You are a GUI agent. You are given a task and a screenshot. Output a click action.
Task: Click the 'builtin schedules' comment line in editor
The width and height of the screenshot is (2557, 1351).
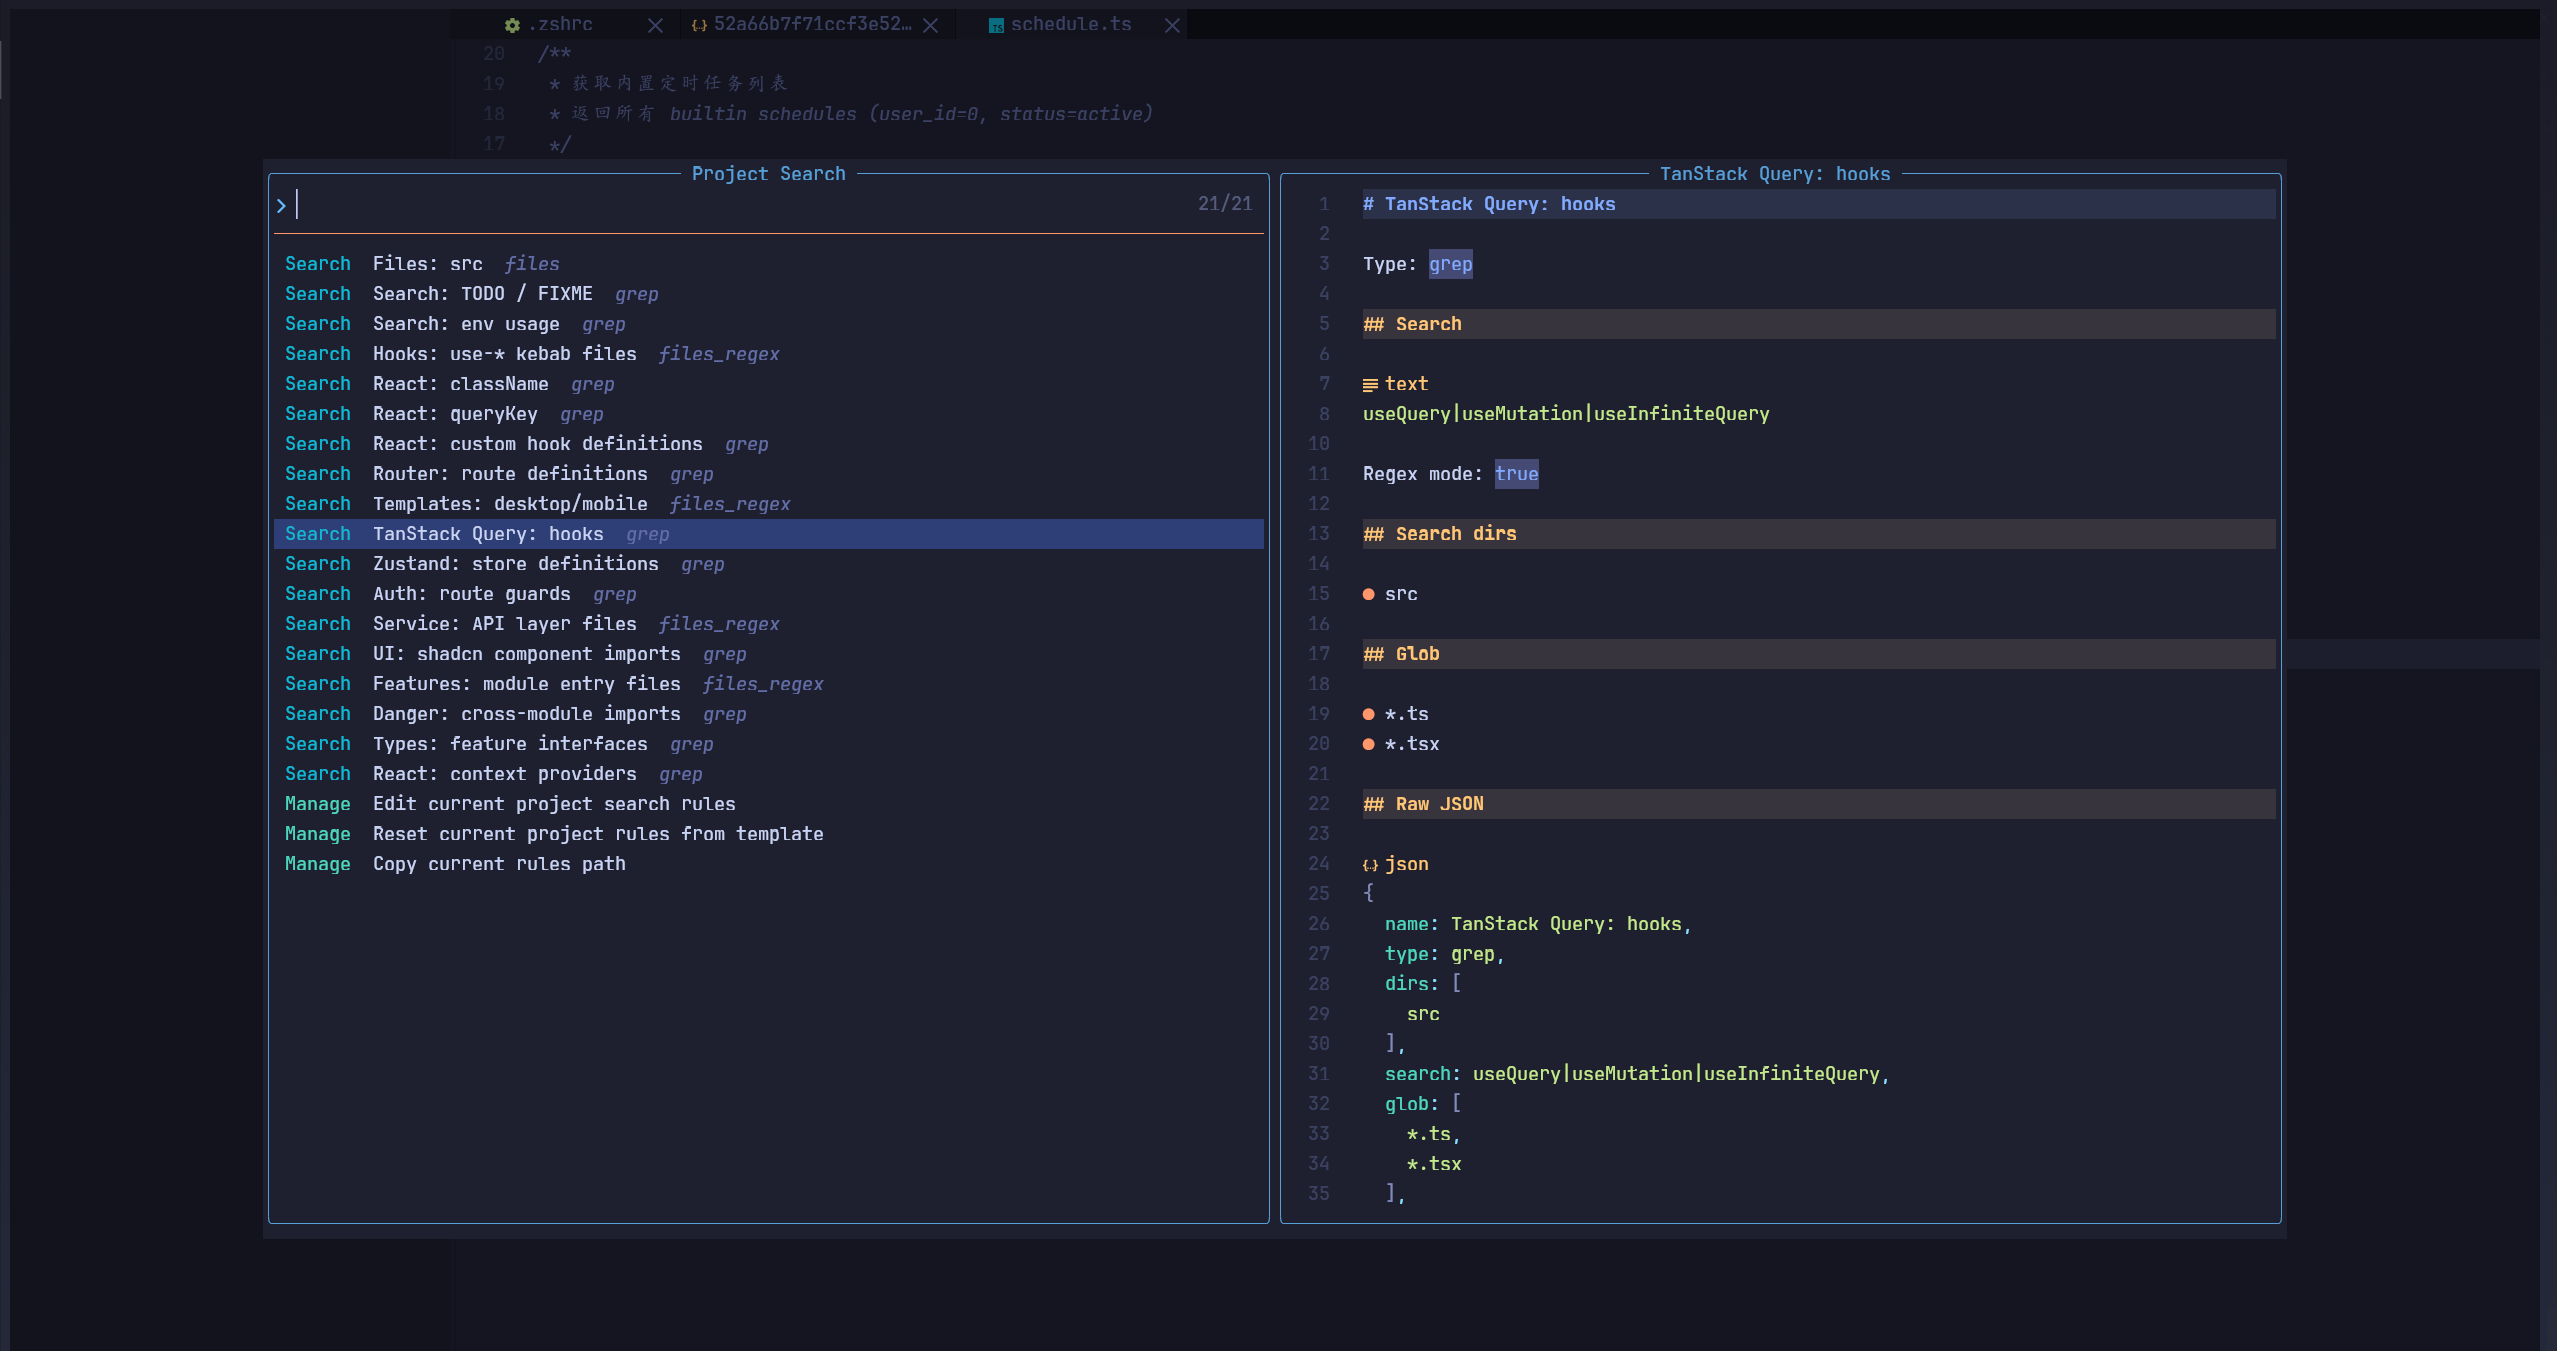coord(851,114)
